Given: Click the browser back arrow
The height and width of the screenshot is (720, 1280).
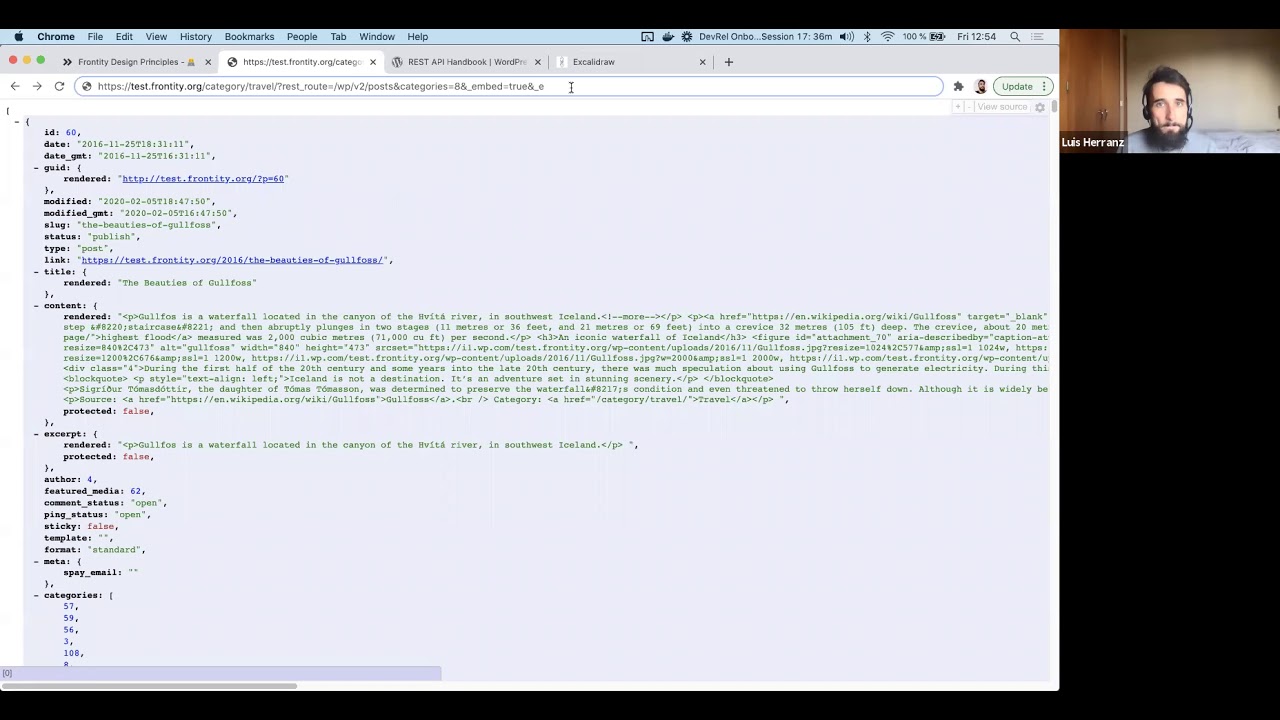Looking at the screenshot, I should tap(15, 86).
